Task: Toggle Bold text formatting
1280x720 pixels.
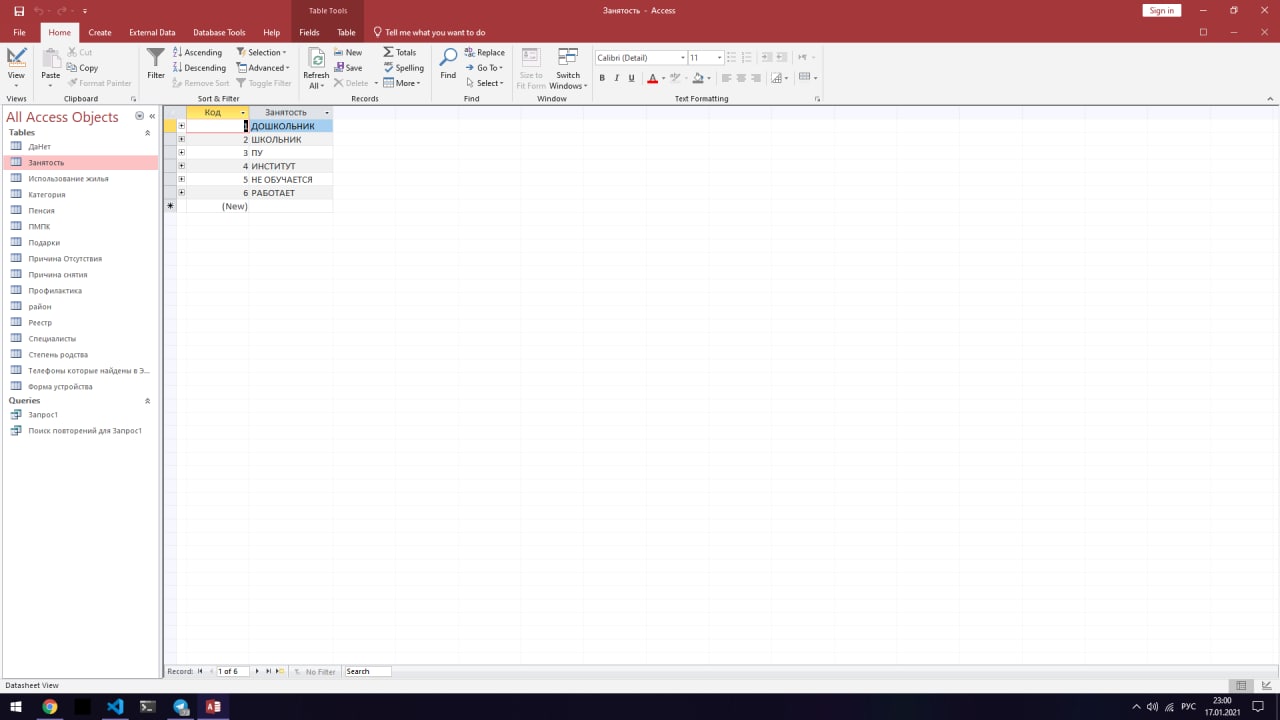Action: [x=602, y=78]
